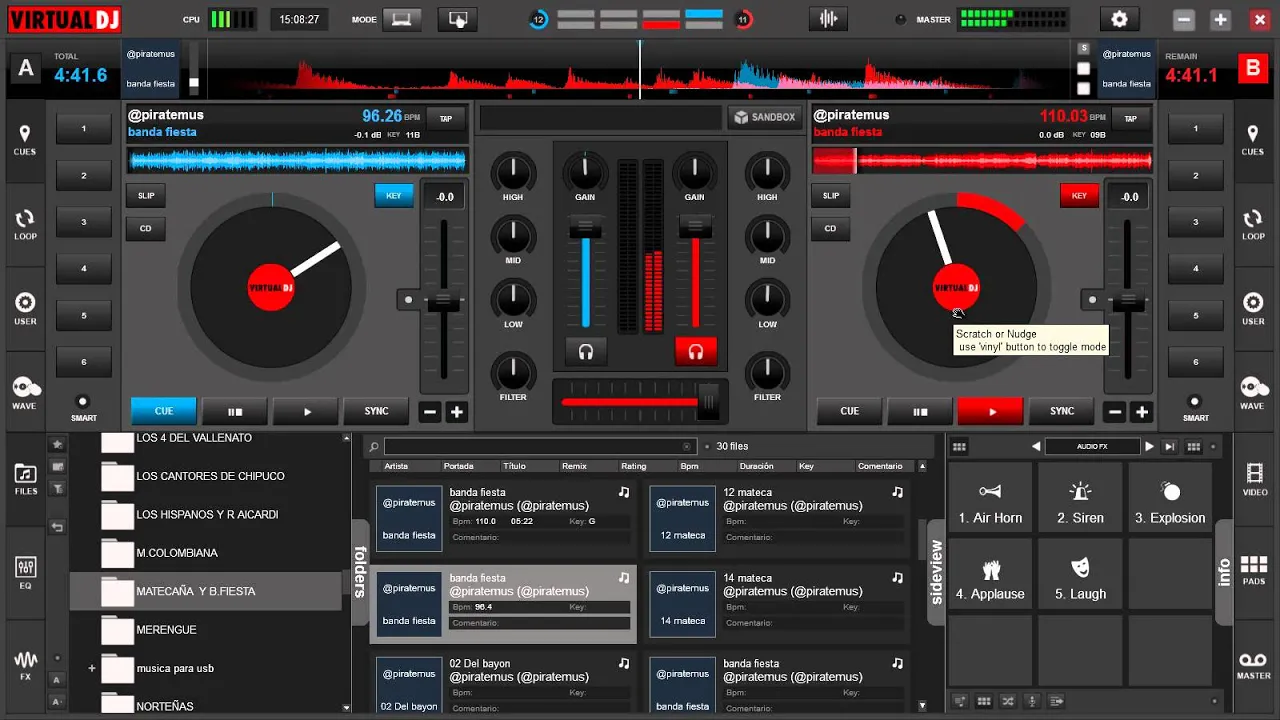Viewport: 1280px width, 720px height.
Task: Increase deck A pitch with plus button
Action: click(x=457, y=411)
